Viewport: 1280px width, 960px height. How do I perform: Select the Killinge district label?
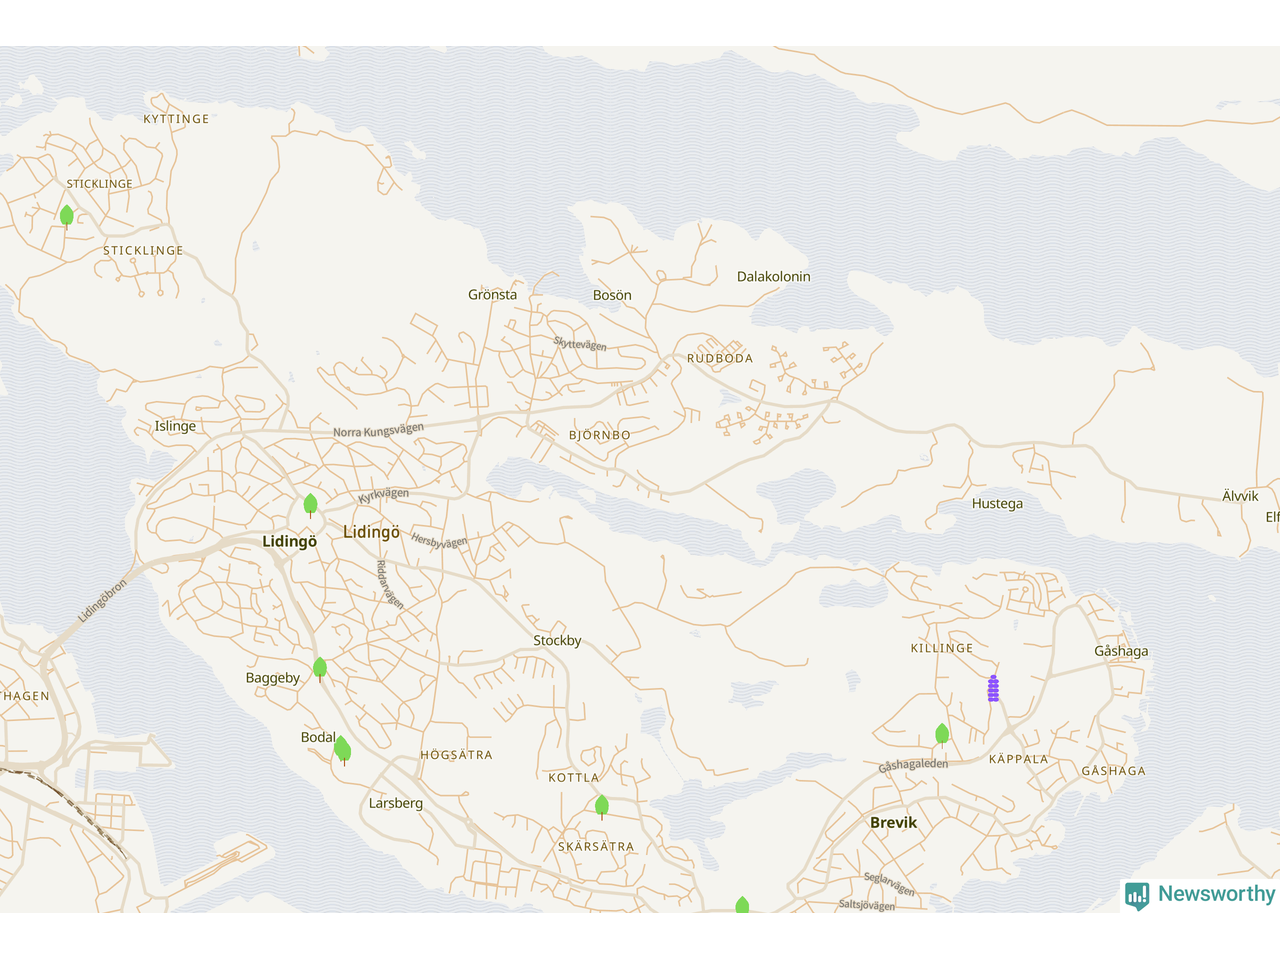(x=942, y=649)
